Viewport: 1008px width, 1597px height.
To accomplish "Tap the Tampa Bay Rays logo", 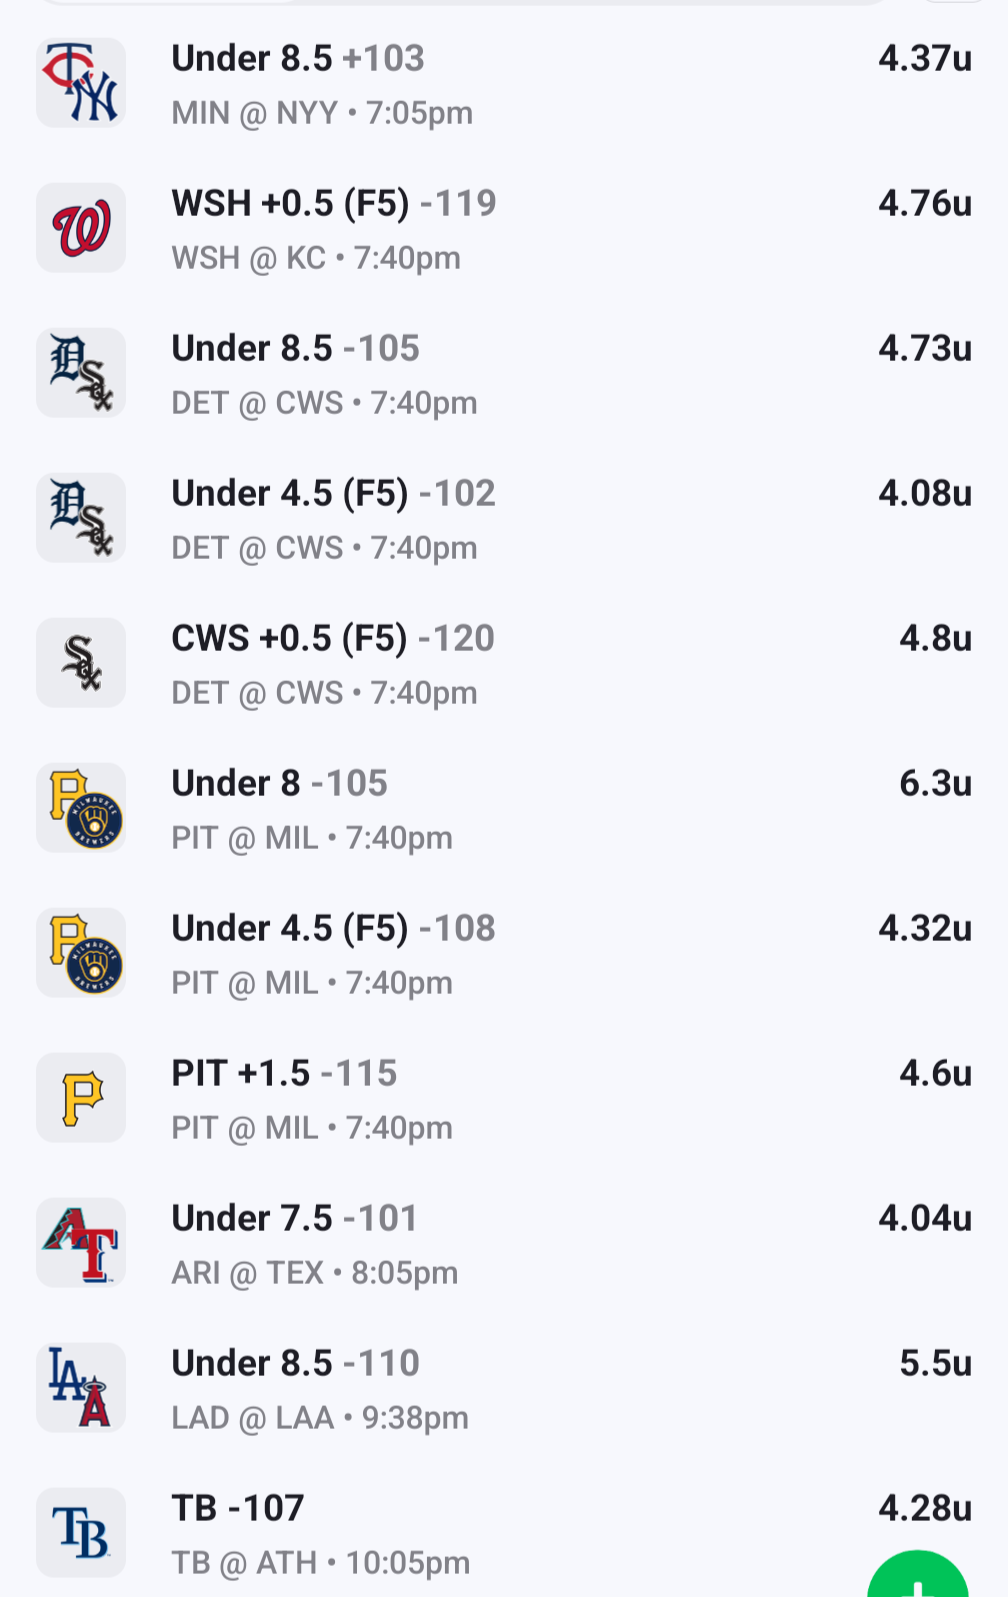I will [x=81, y=1532].
